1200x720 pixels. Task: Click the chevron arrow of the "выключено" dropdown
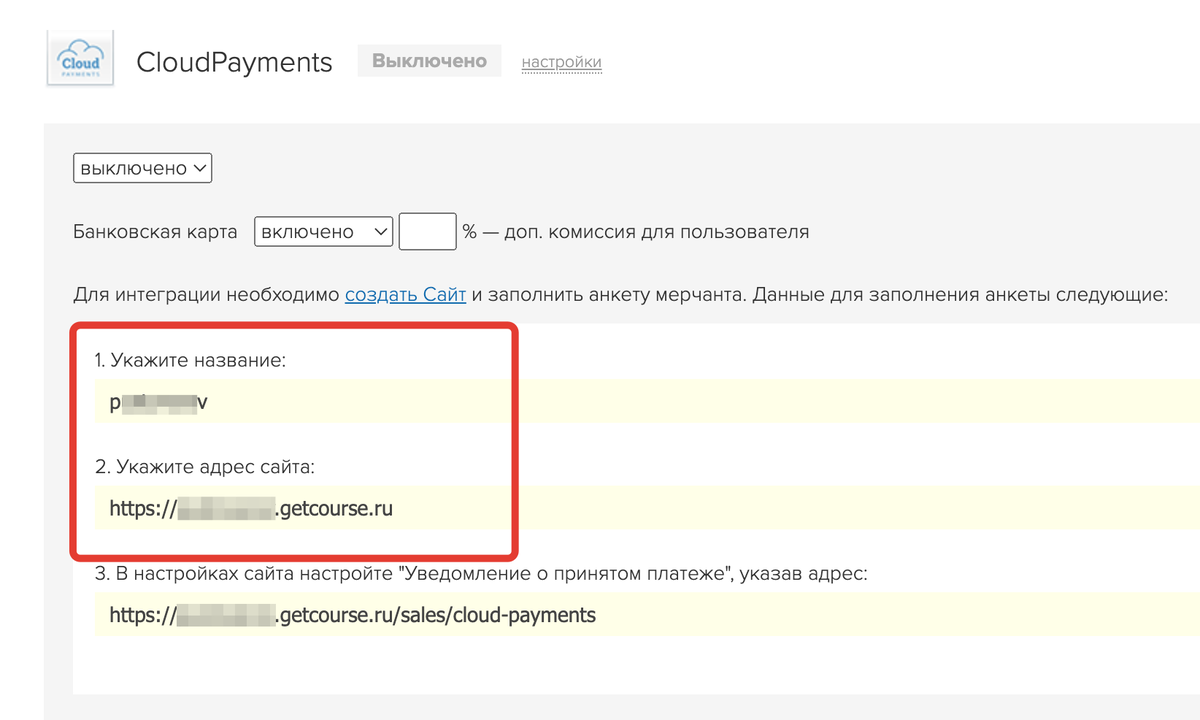pos(200,168)
